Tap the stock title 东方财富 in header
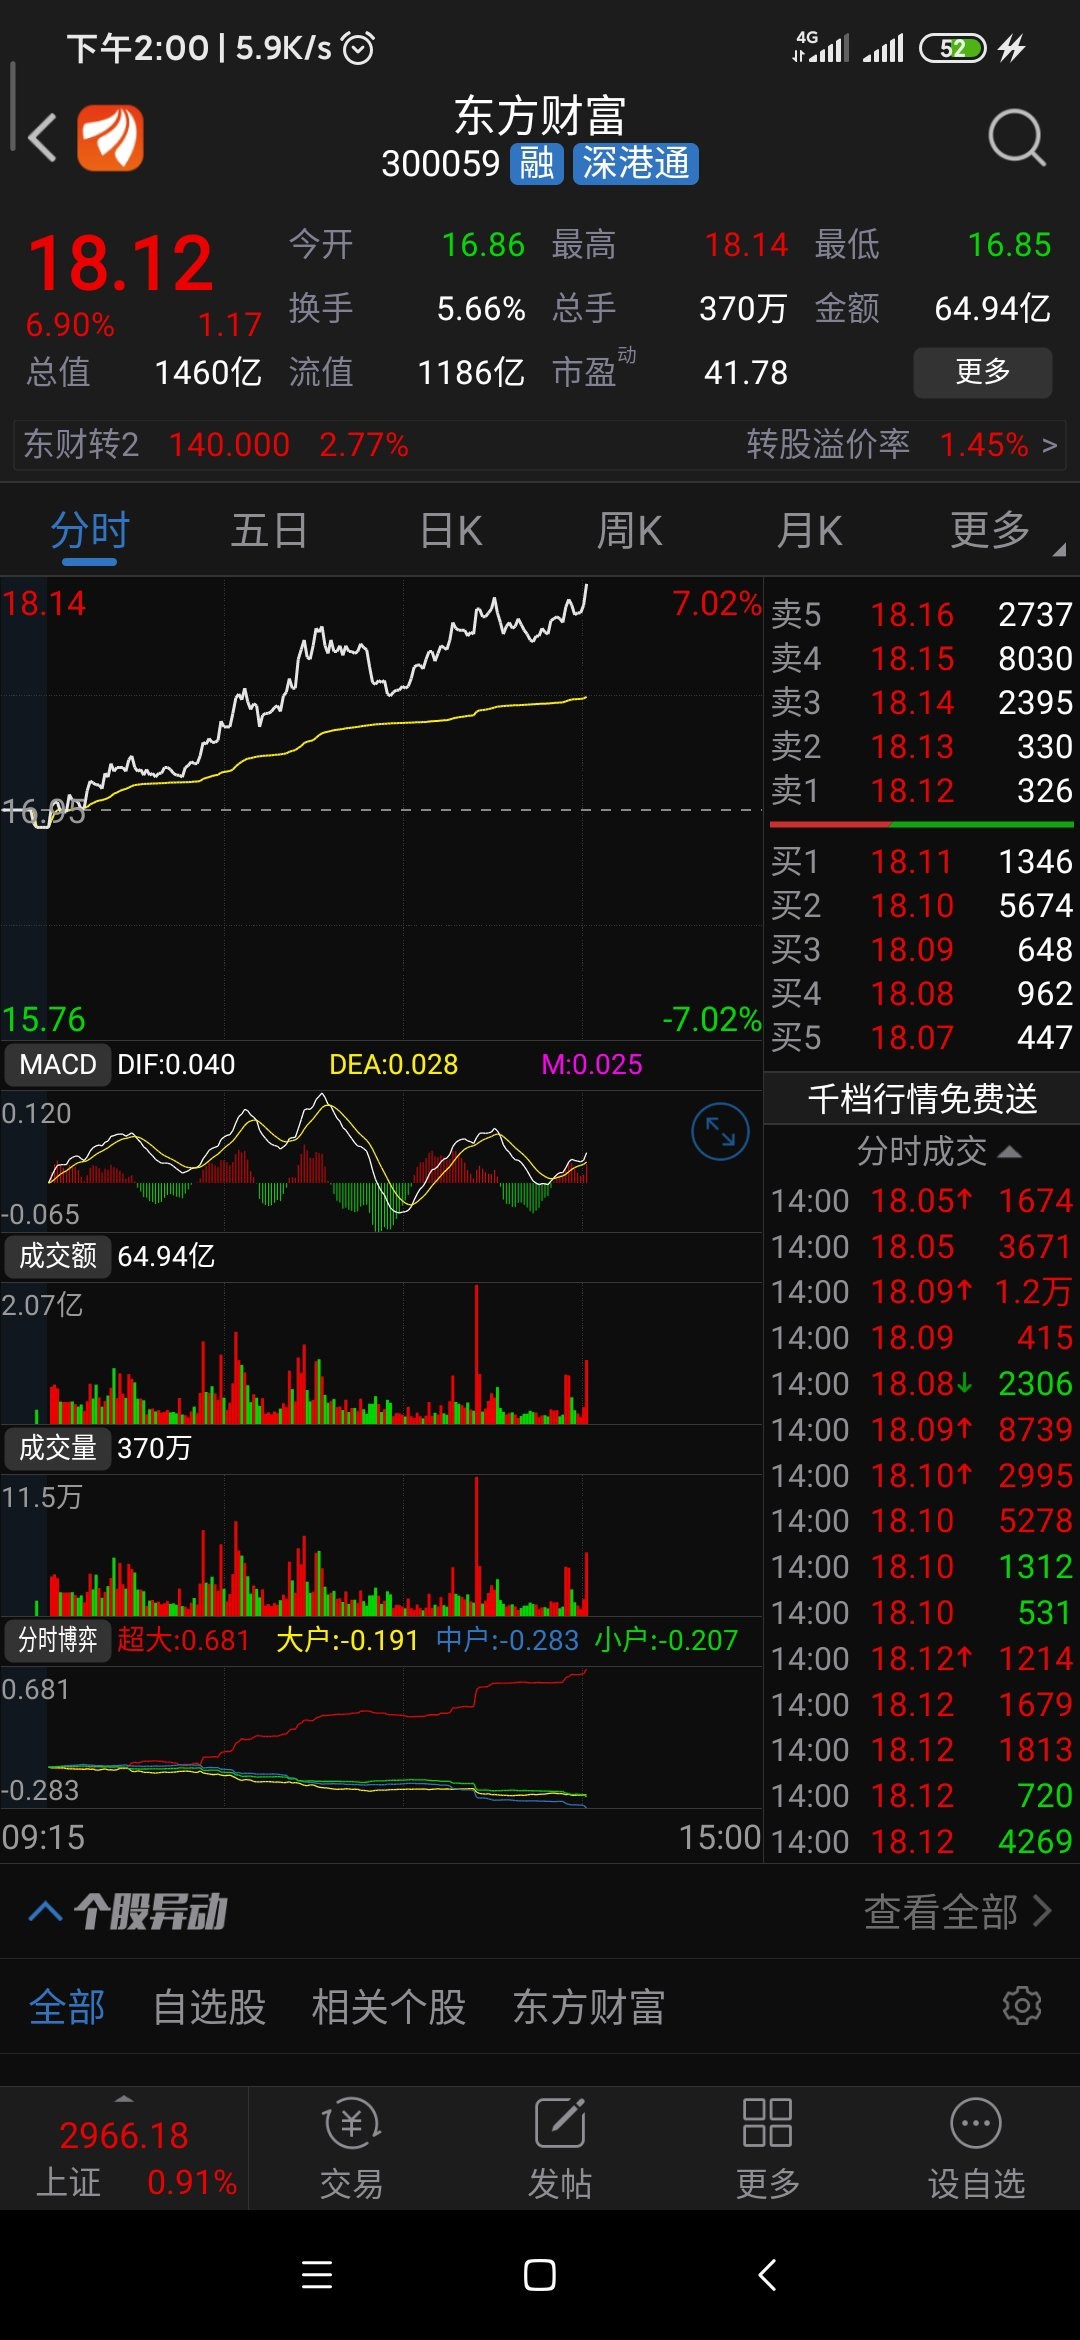This screenshot has width=1080, height=2340. [x=540, y=116]
